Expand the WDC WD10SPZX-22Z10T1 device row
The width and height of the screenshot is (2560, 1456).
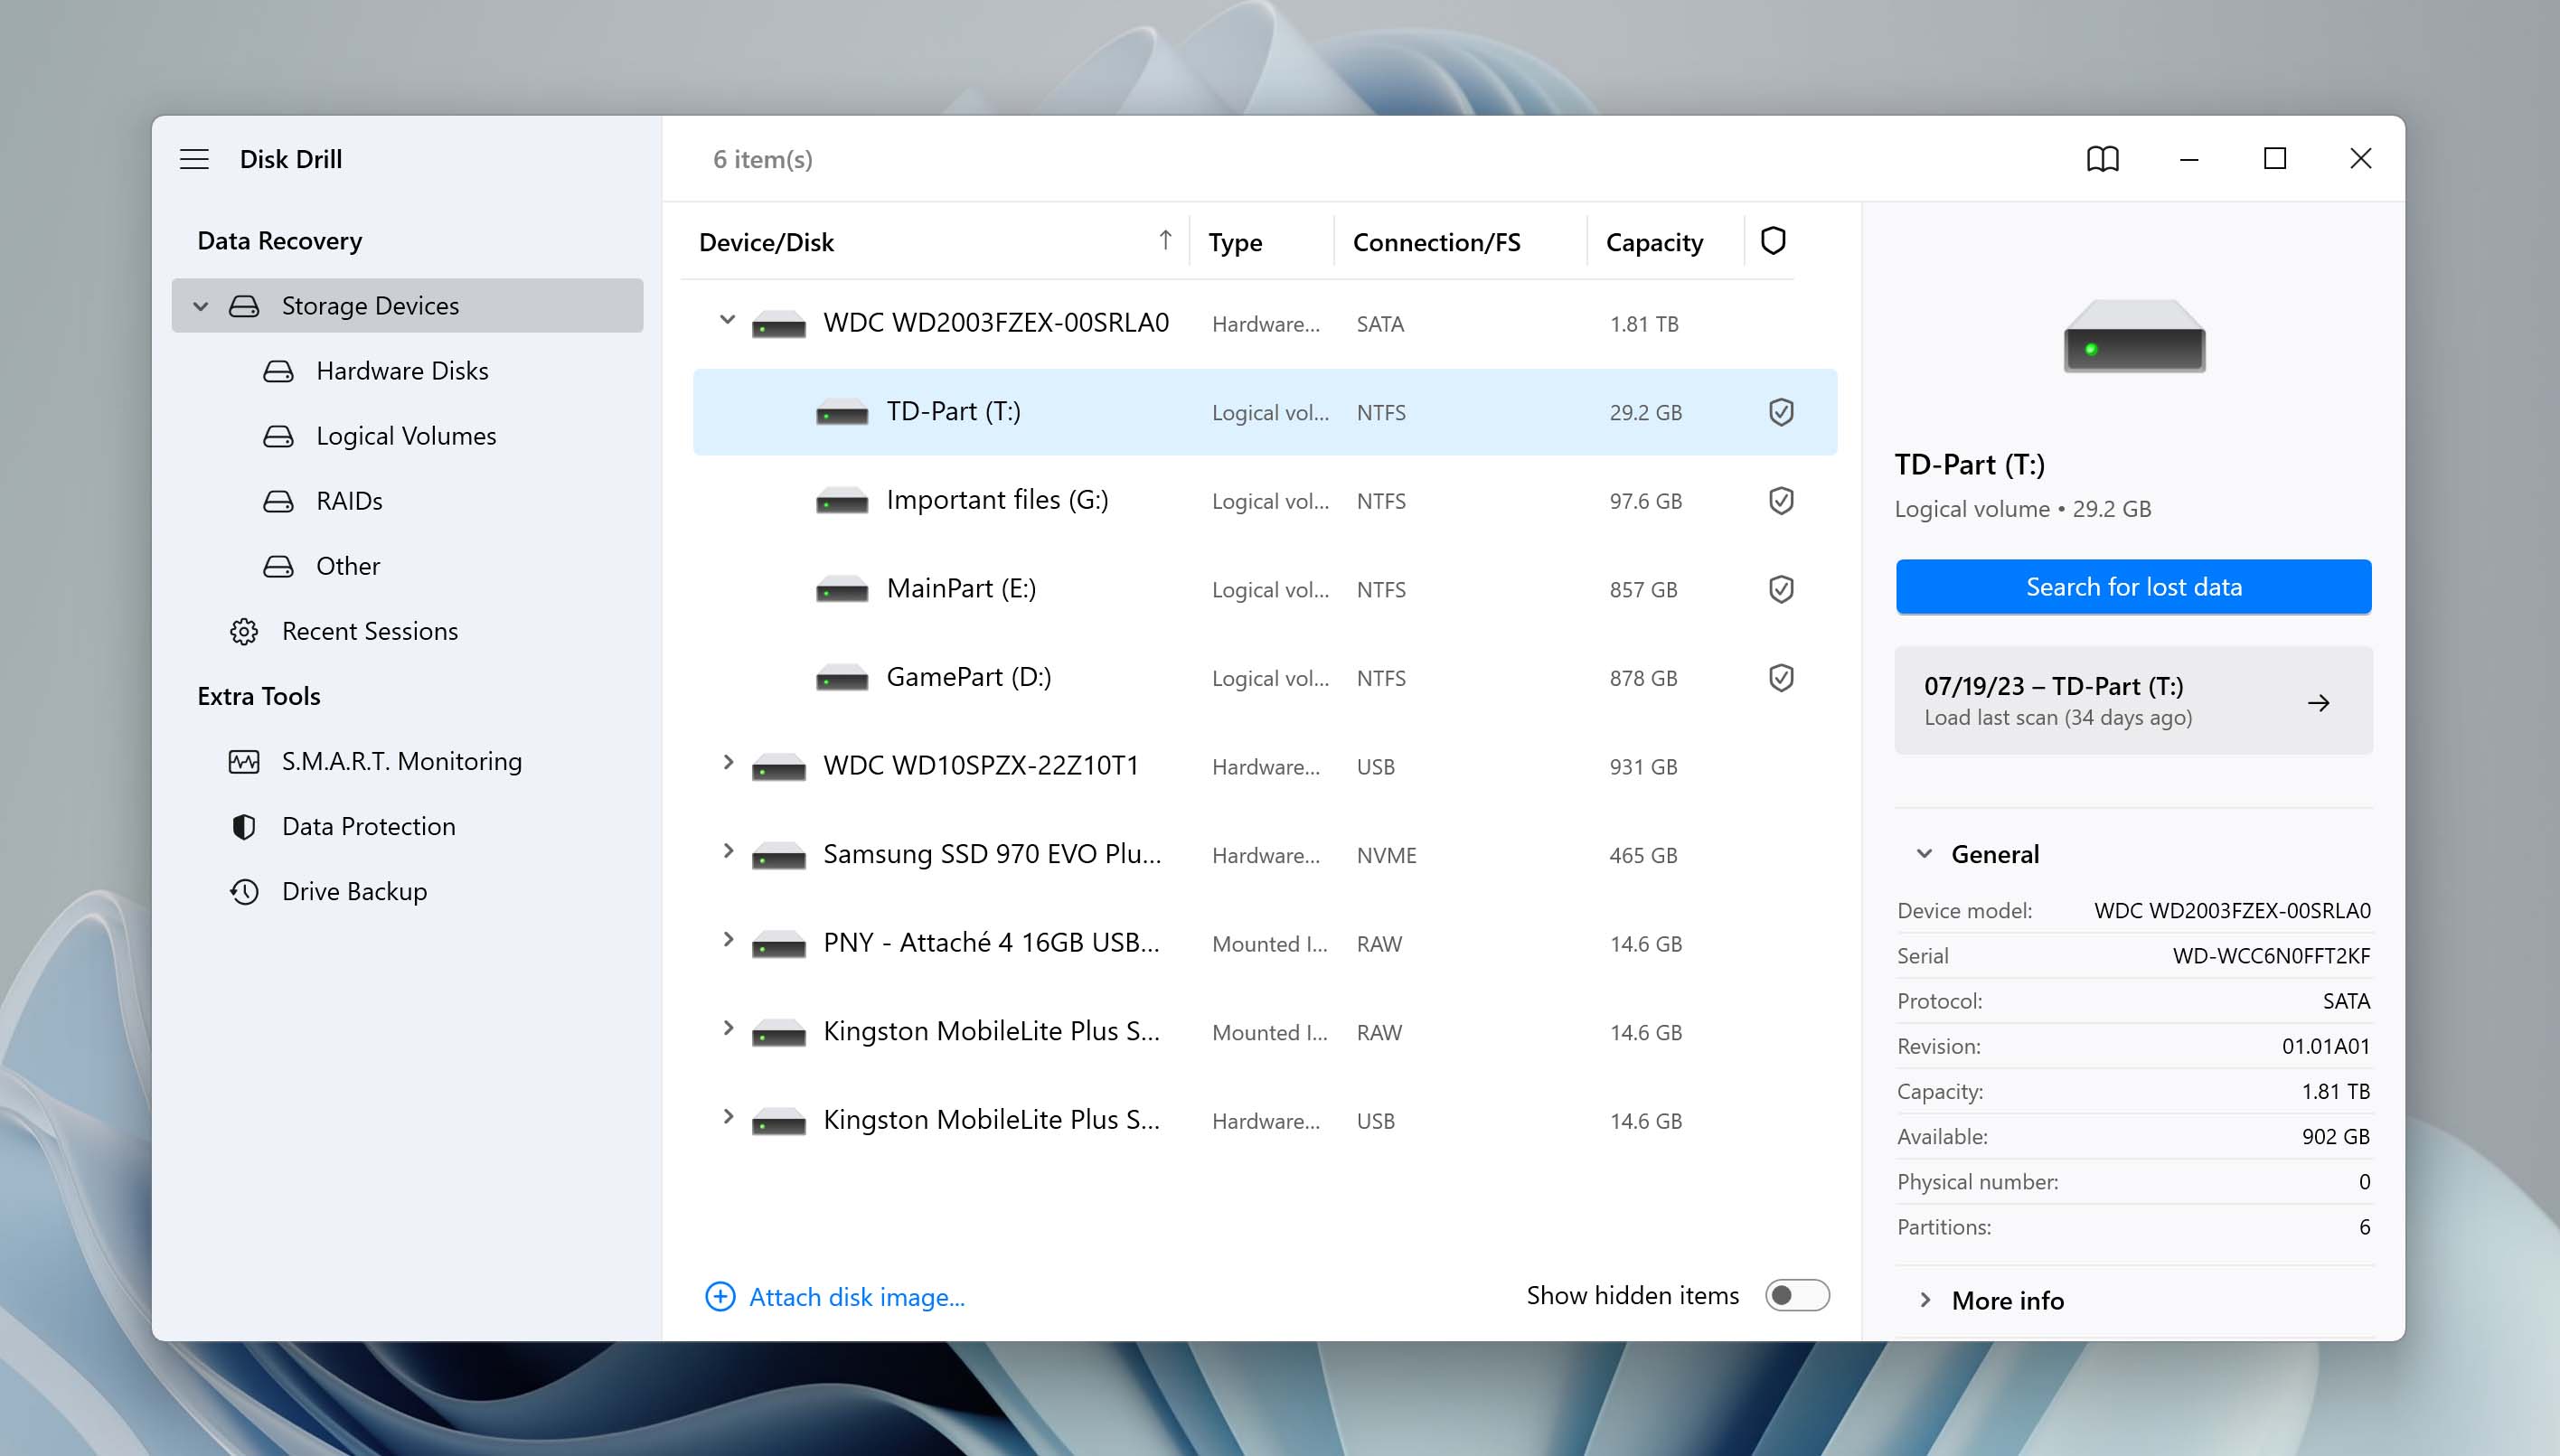pos(726,765)
